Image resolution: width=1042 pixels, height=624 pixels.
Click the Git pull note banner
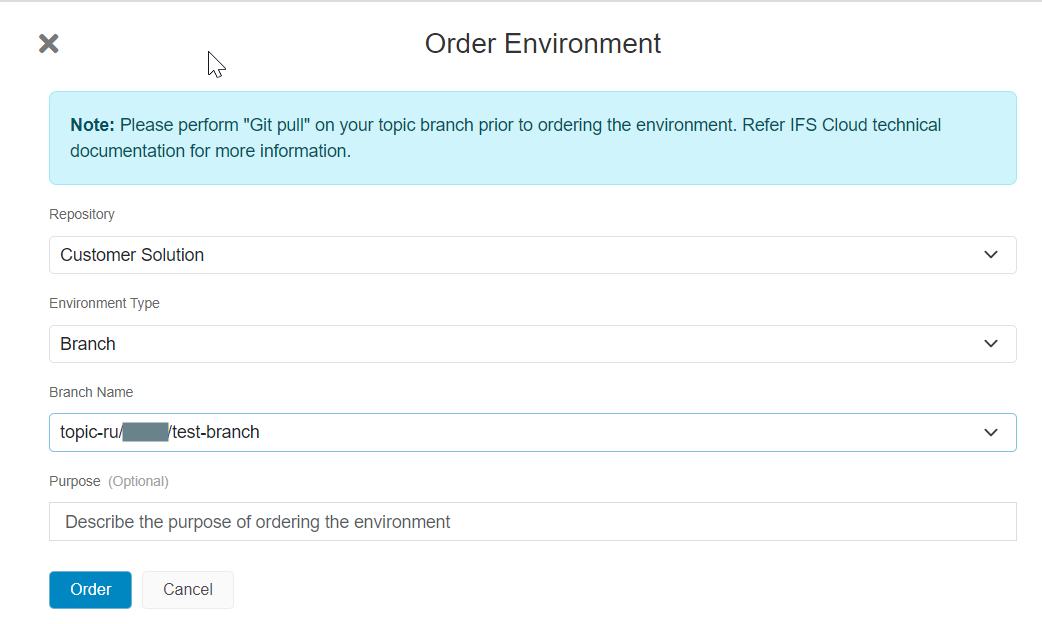[530, 138]
